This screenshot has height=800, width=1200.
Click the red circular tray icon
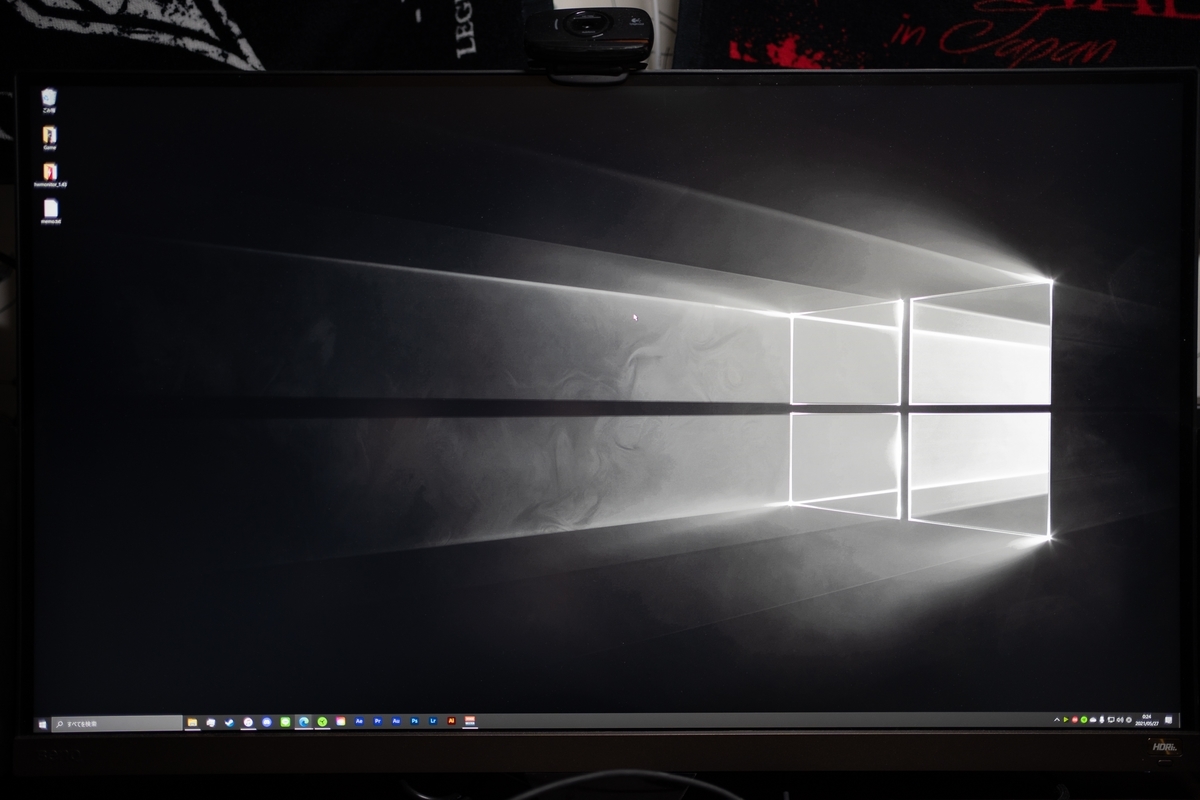click(x=1074, y=720)
